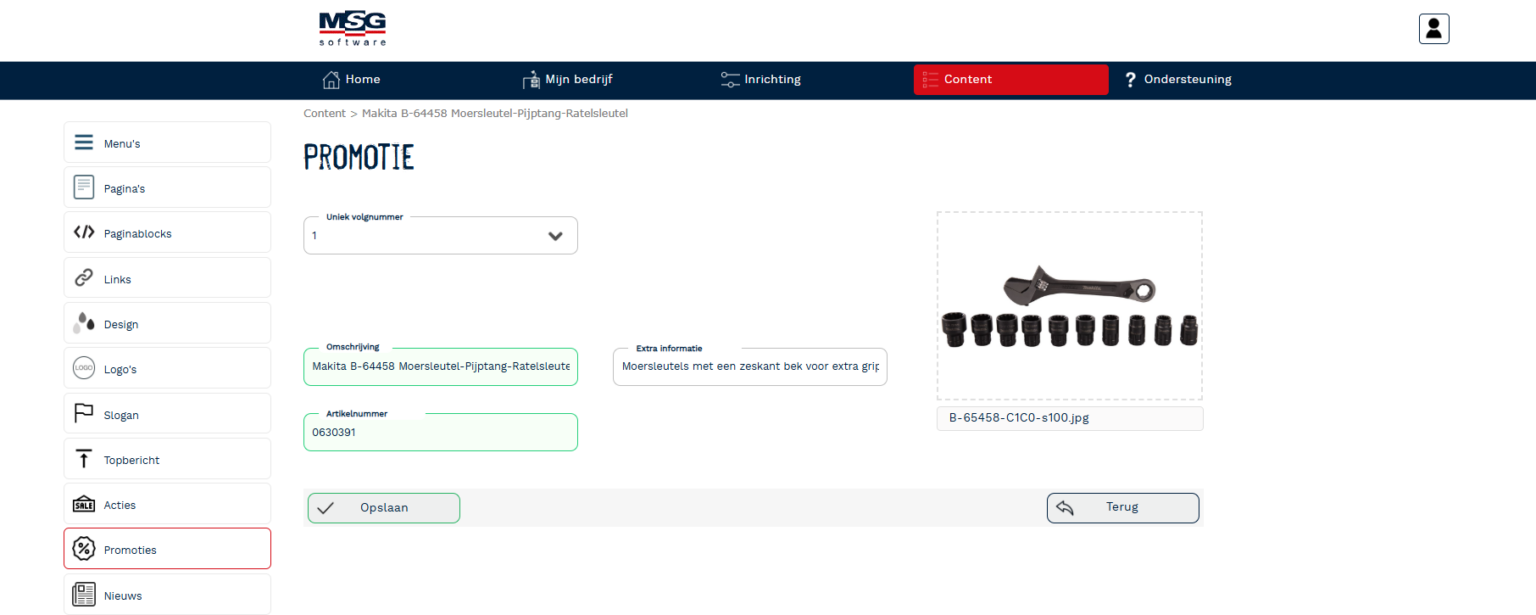Open the Uniek volgnummer dropdown
The height and width of the screenshot is (615, 1536).
[440, 235]
